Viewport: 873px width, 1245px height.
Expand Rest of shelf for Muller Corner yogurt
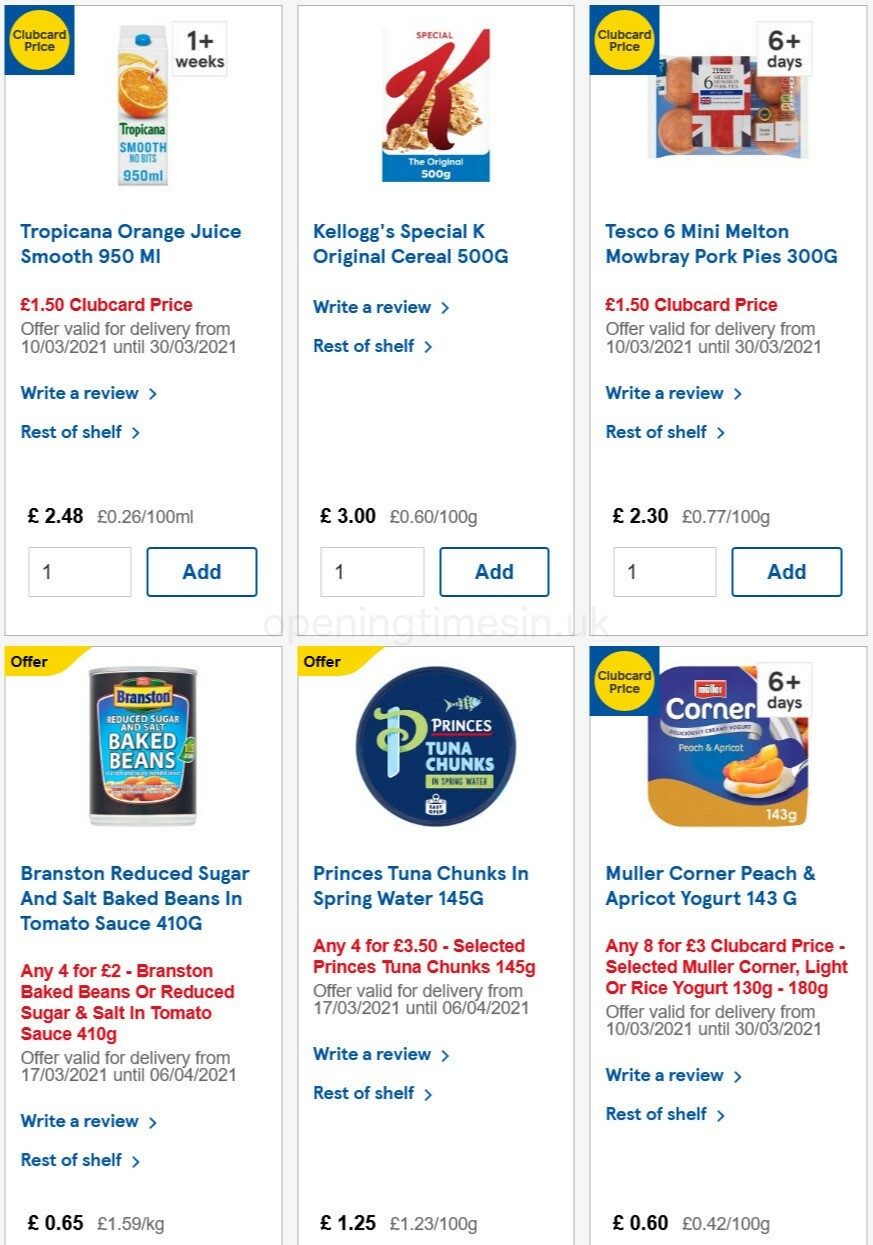[656, 1114]
